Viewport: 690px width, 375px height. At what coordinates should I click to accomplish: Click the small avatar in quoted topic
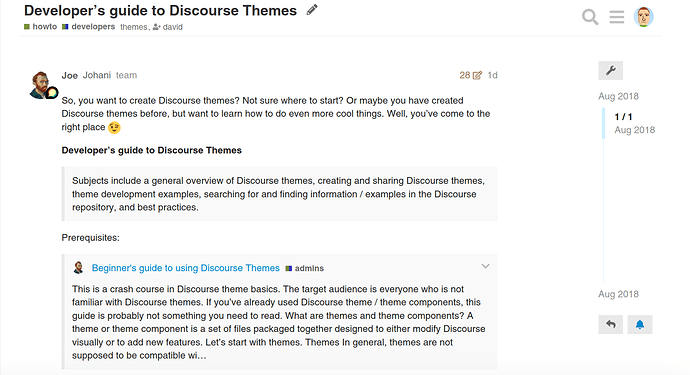[78, 268]
